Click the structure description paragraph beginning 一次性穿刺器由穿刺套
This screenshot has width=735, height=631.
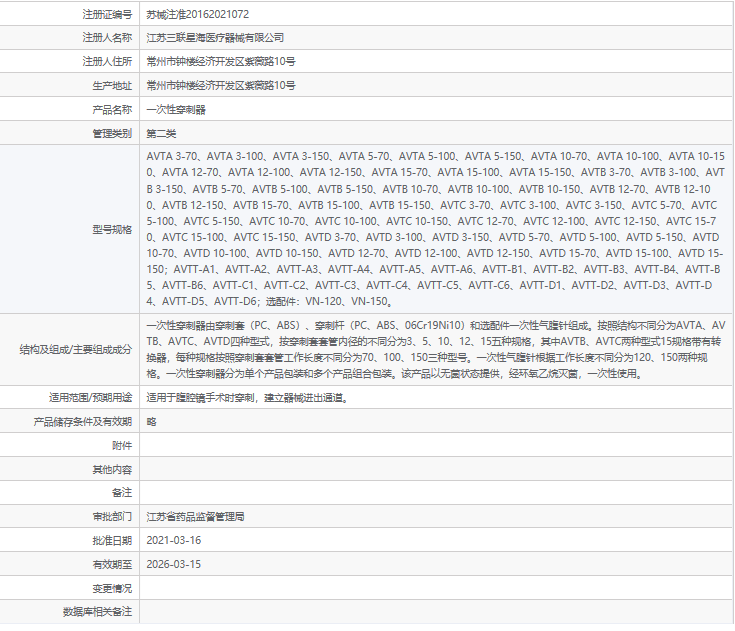pyautogui.click(x=435, y=350)
